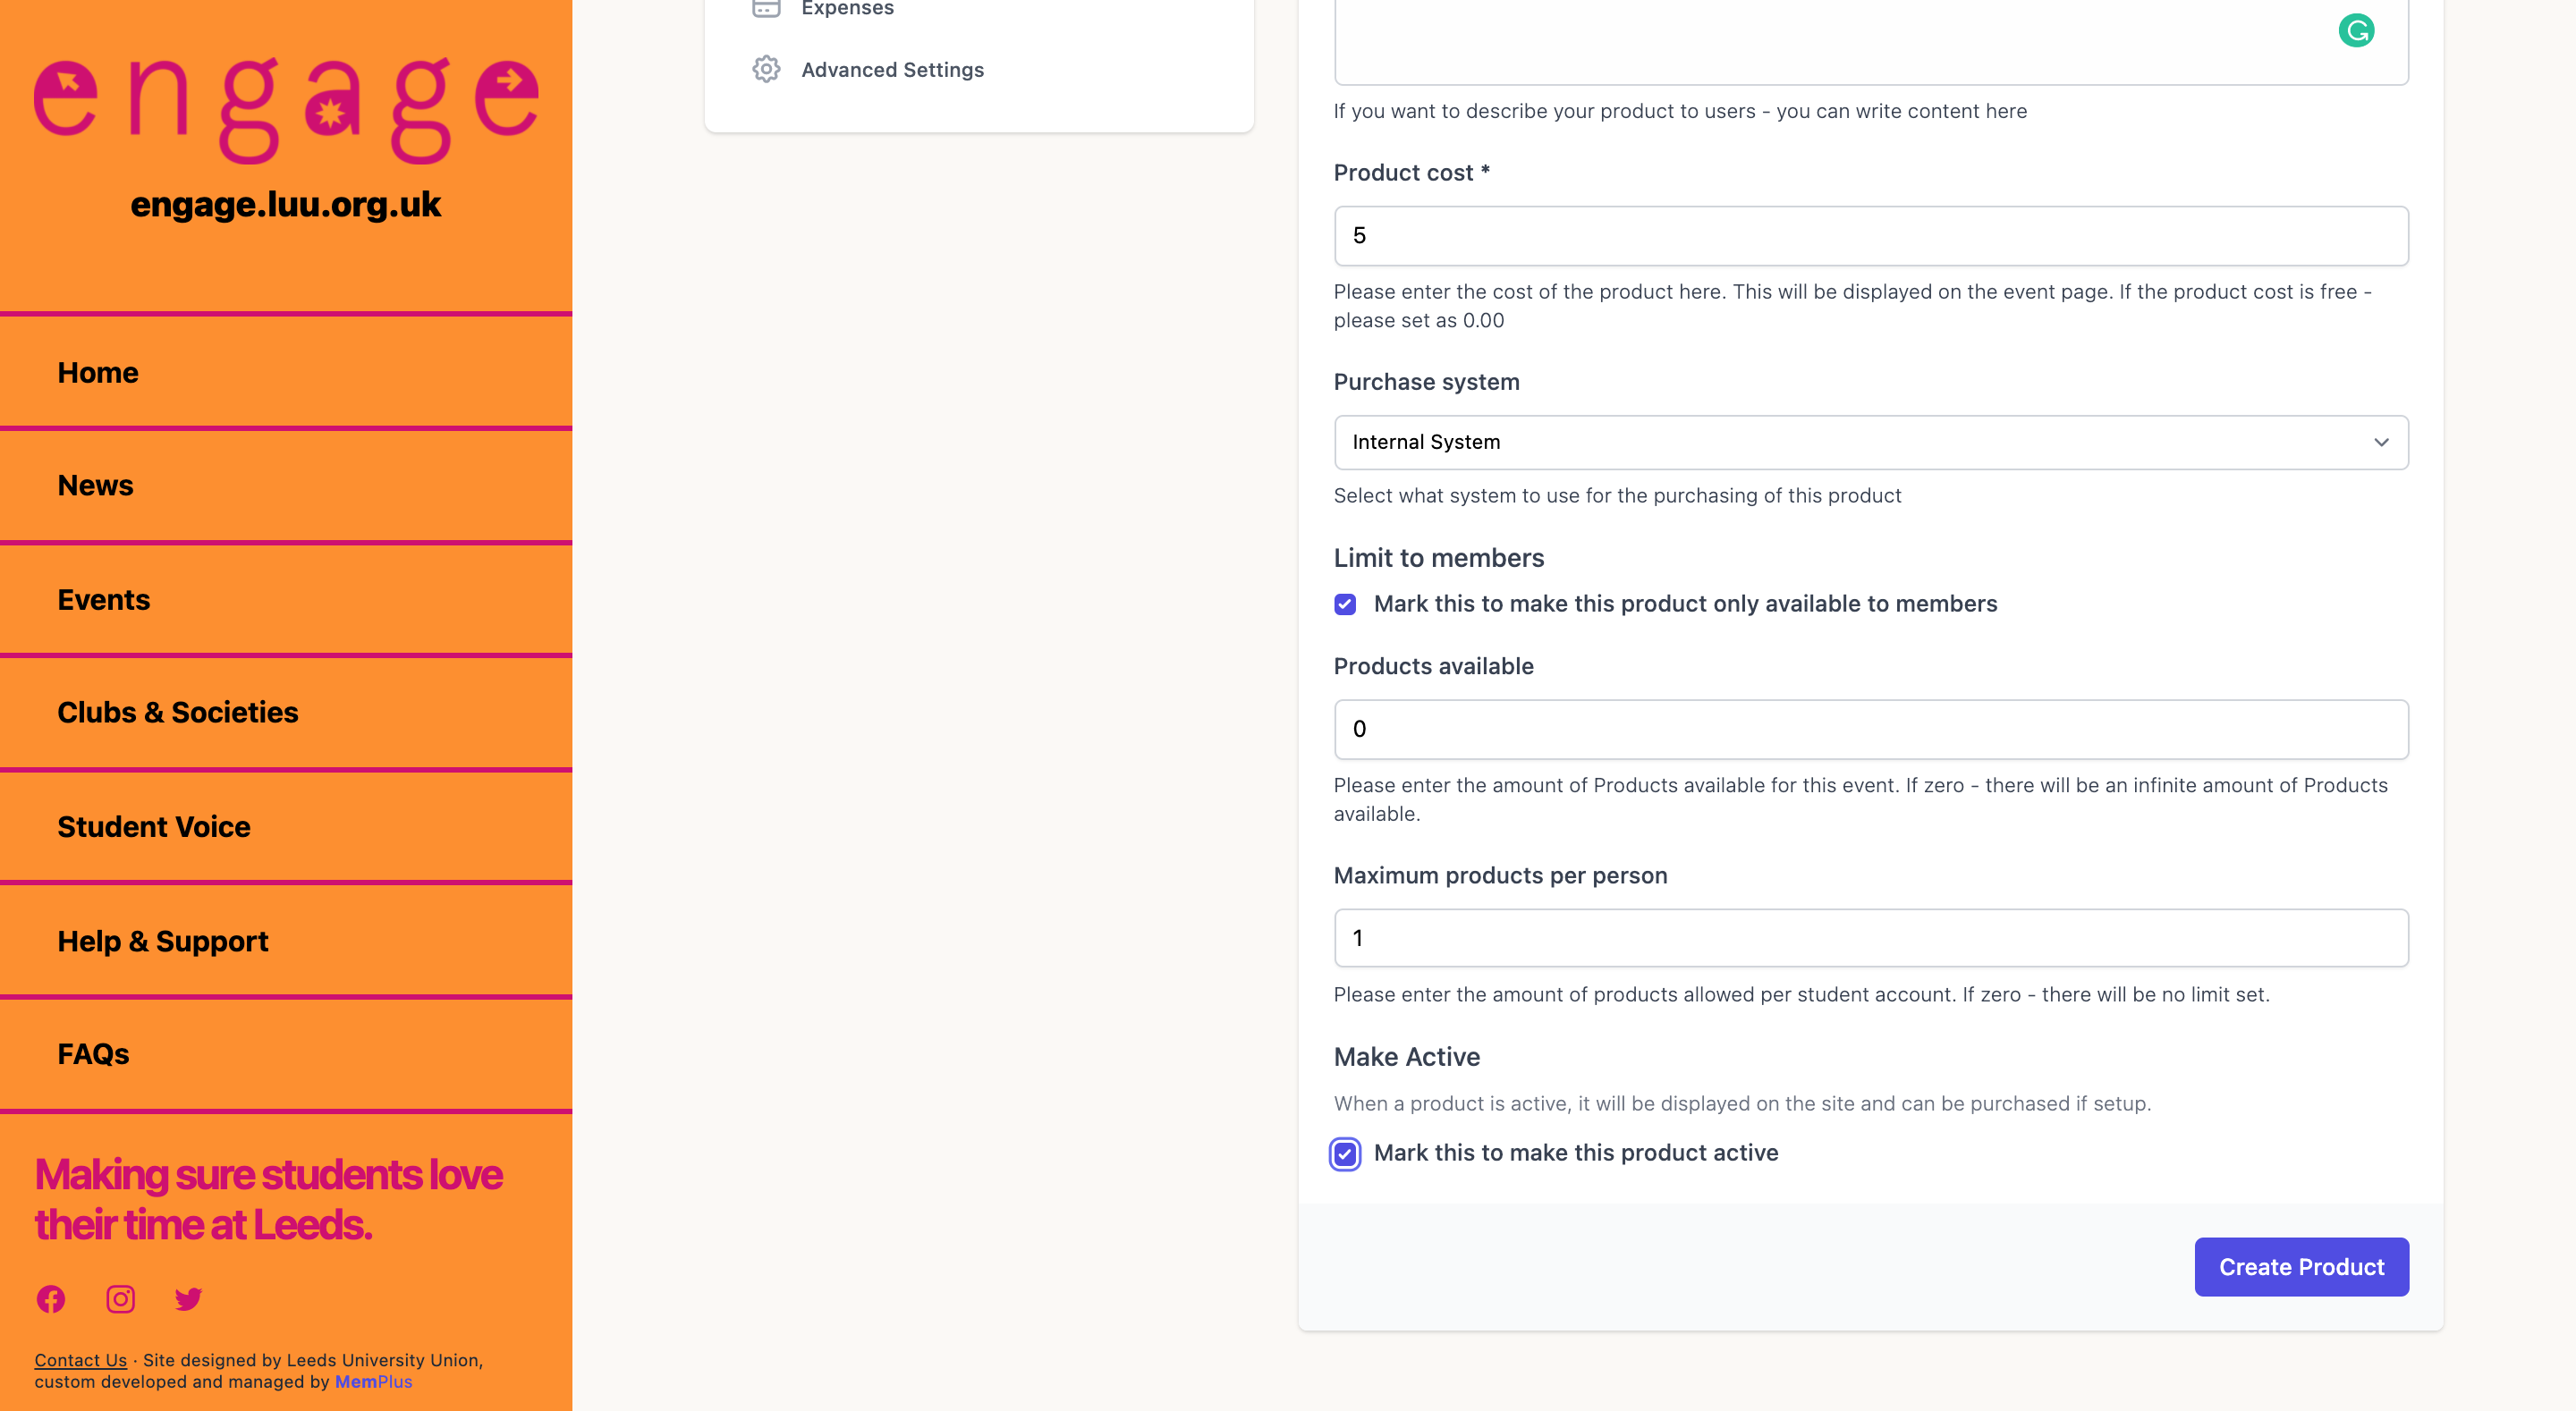The height and width of the screenshot is (1411, 2576).
Task: Open the Twitter social icon
Action: click(x=188, y=1299)
